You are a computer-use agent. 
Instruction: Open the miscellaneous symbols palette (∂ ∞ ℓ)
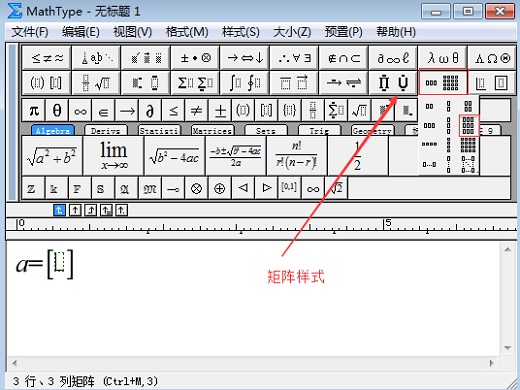393,58
